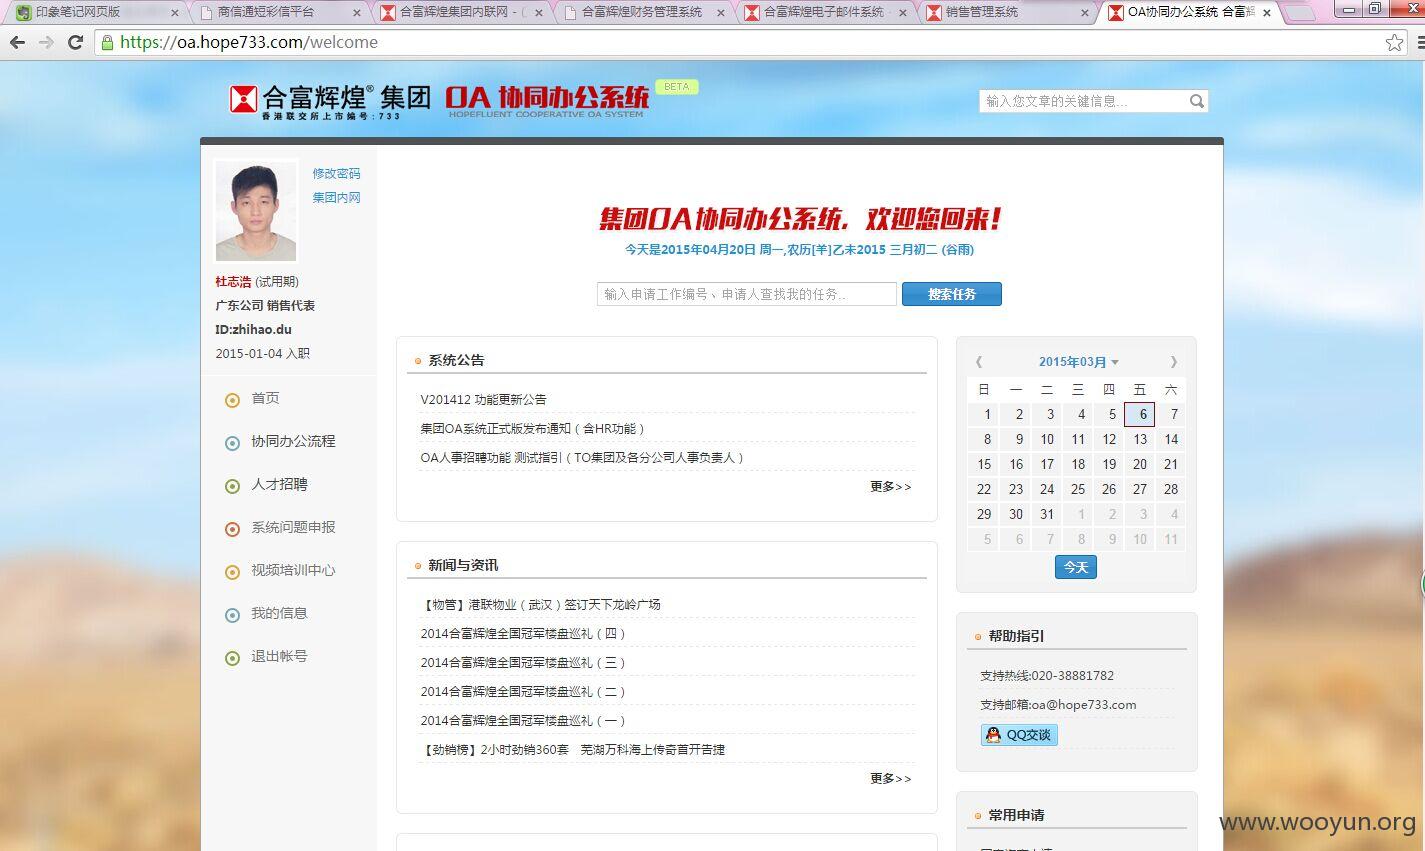Close the 销售管理系统 tab
This screenshot has height=851, width=1425.
pyautogui.click(x=1085, y=12)
